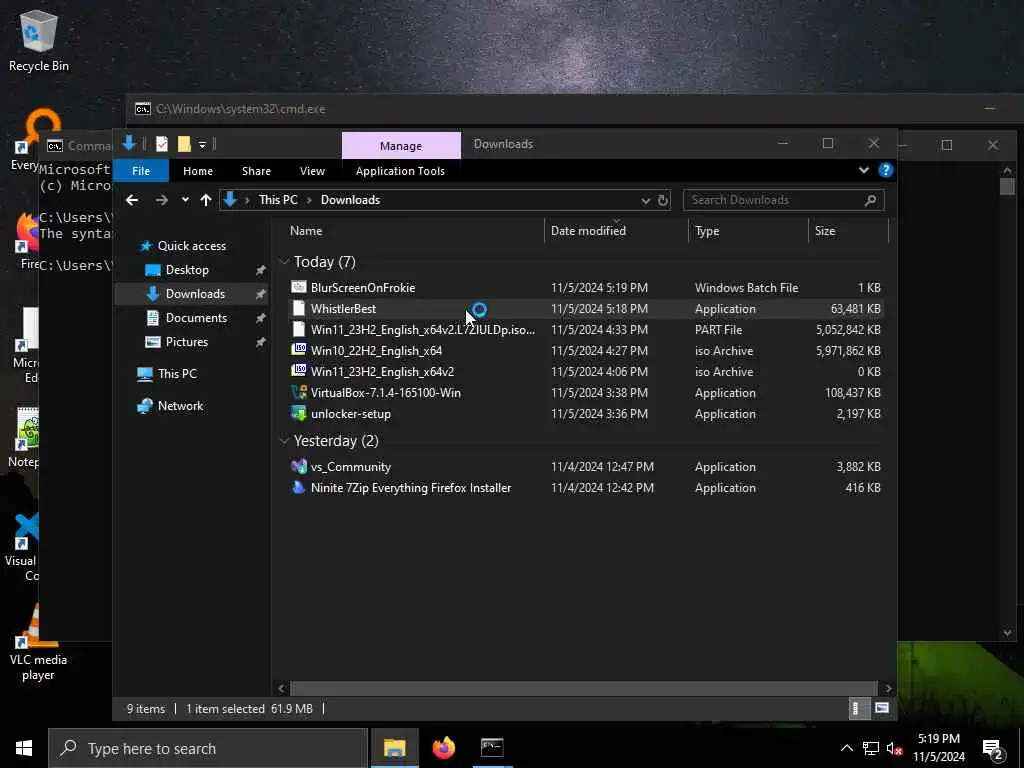Select the Manage contextual tab

(401, 146)
